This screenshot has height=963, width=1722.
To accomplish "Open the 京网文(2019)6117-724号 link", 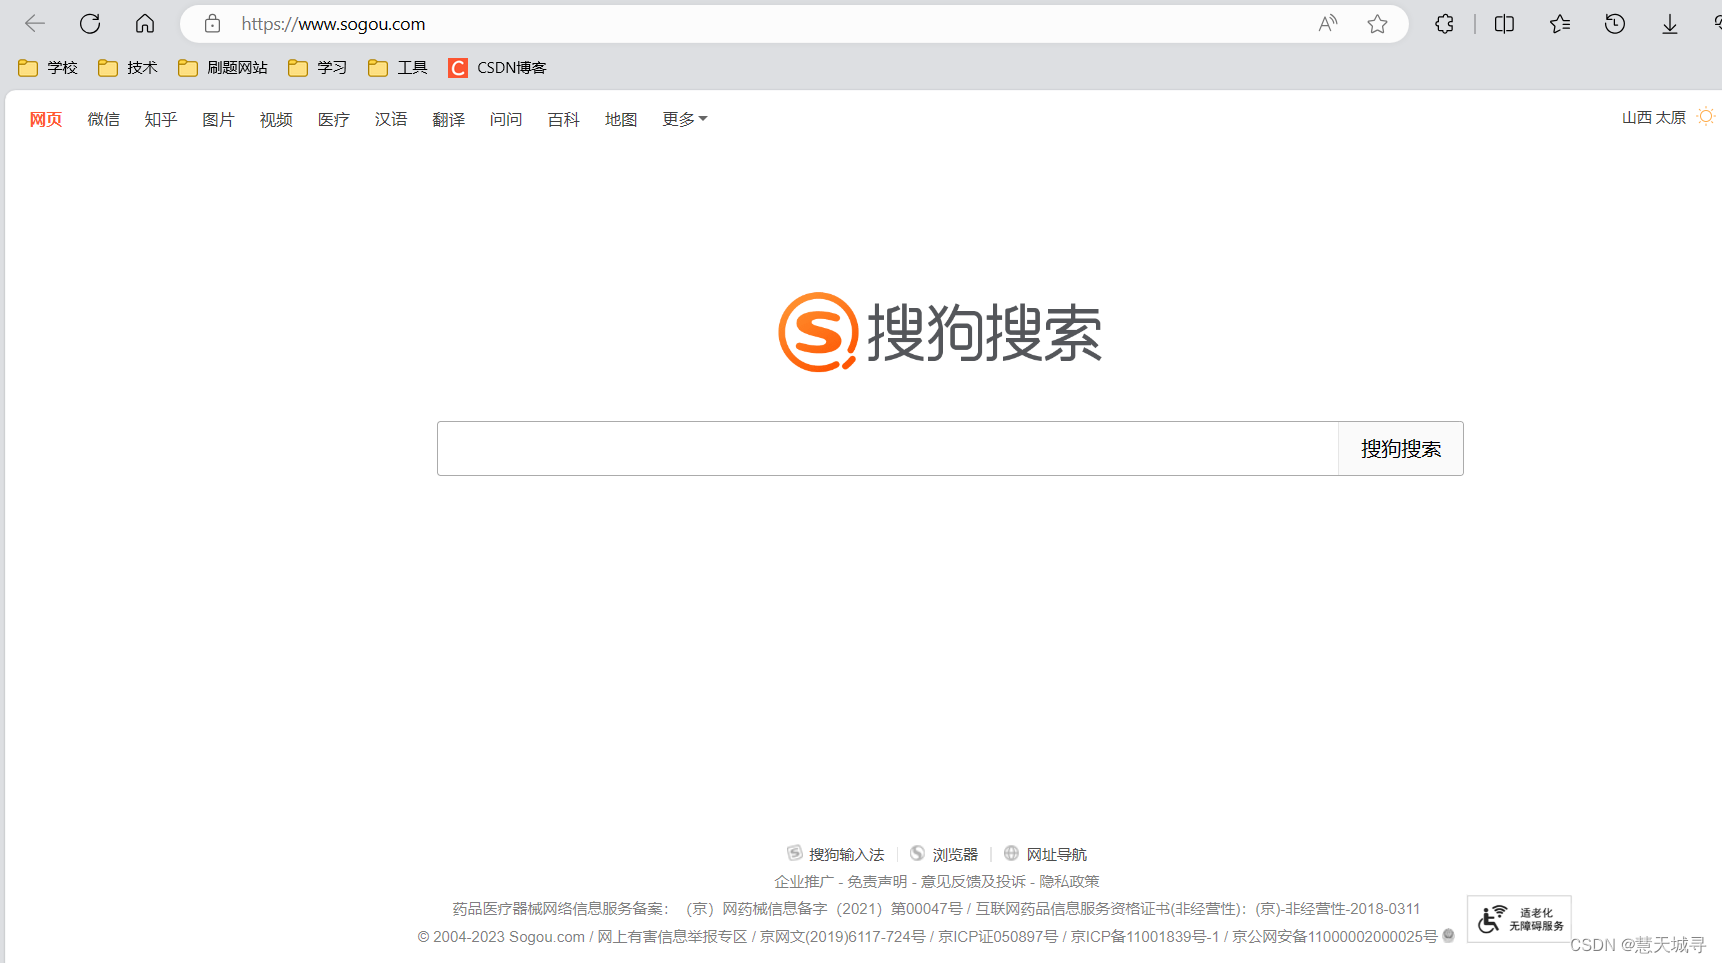I will point(842,936).
